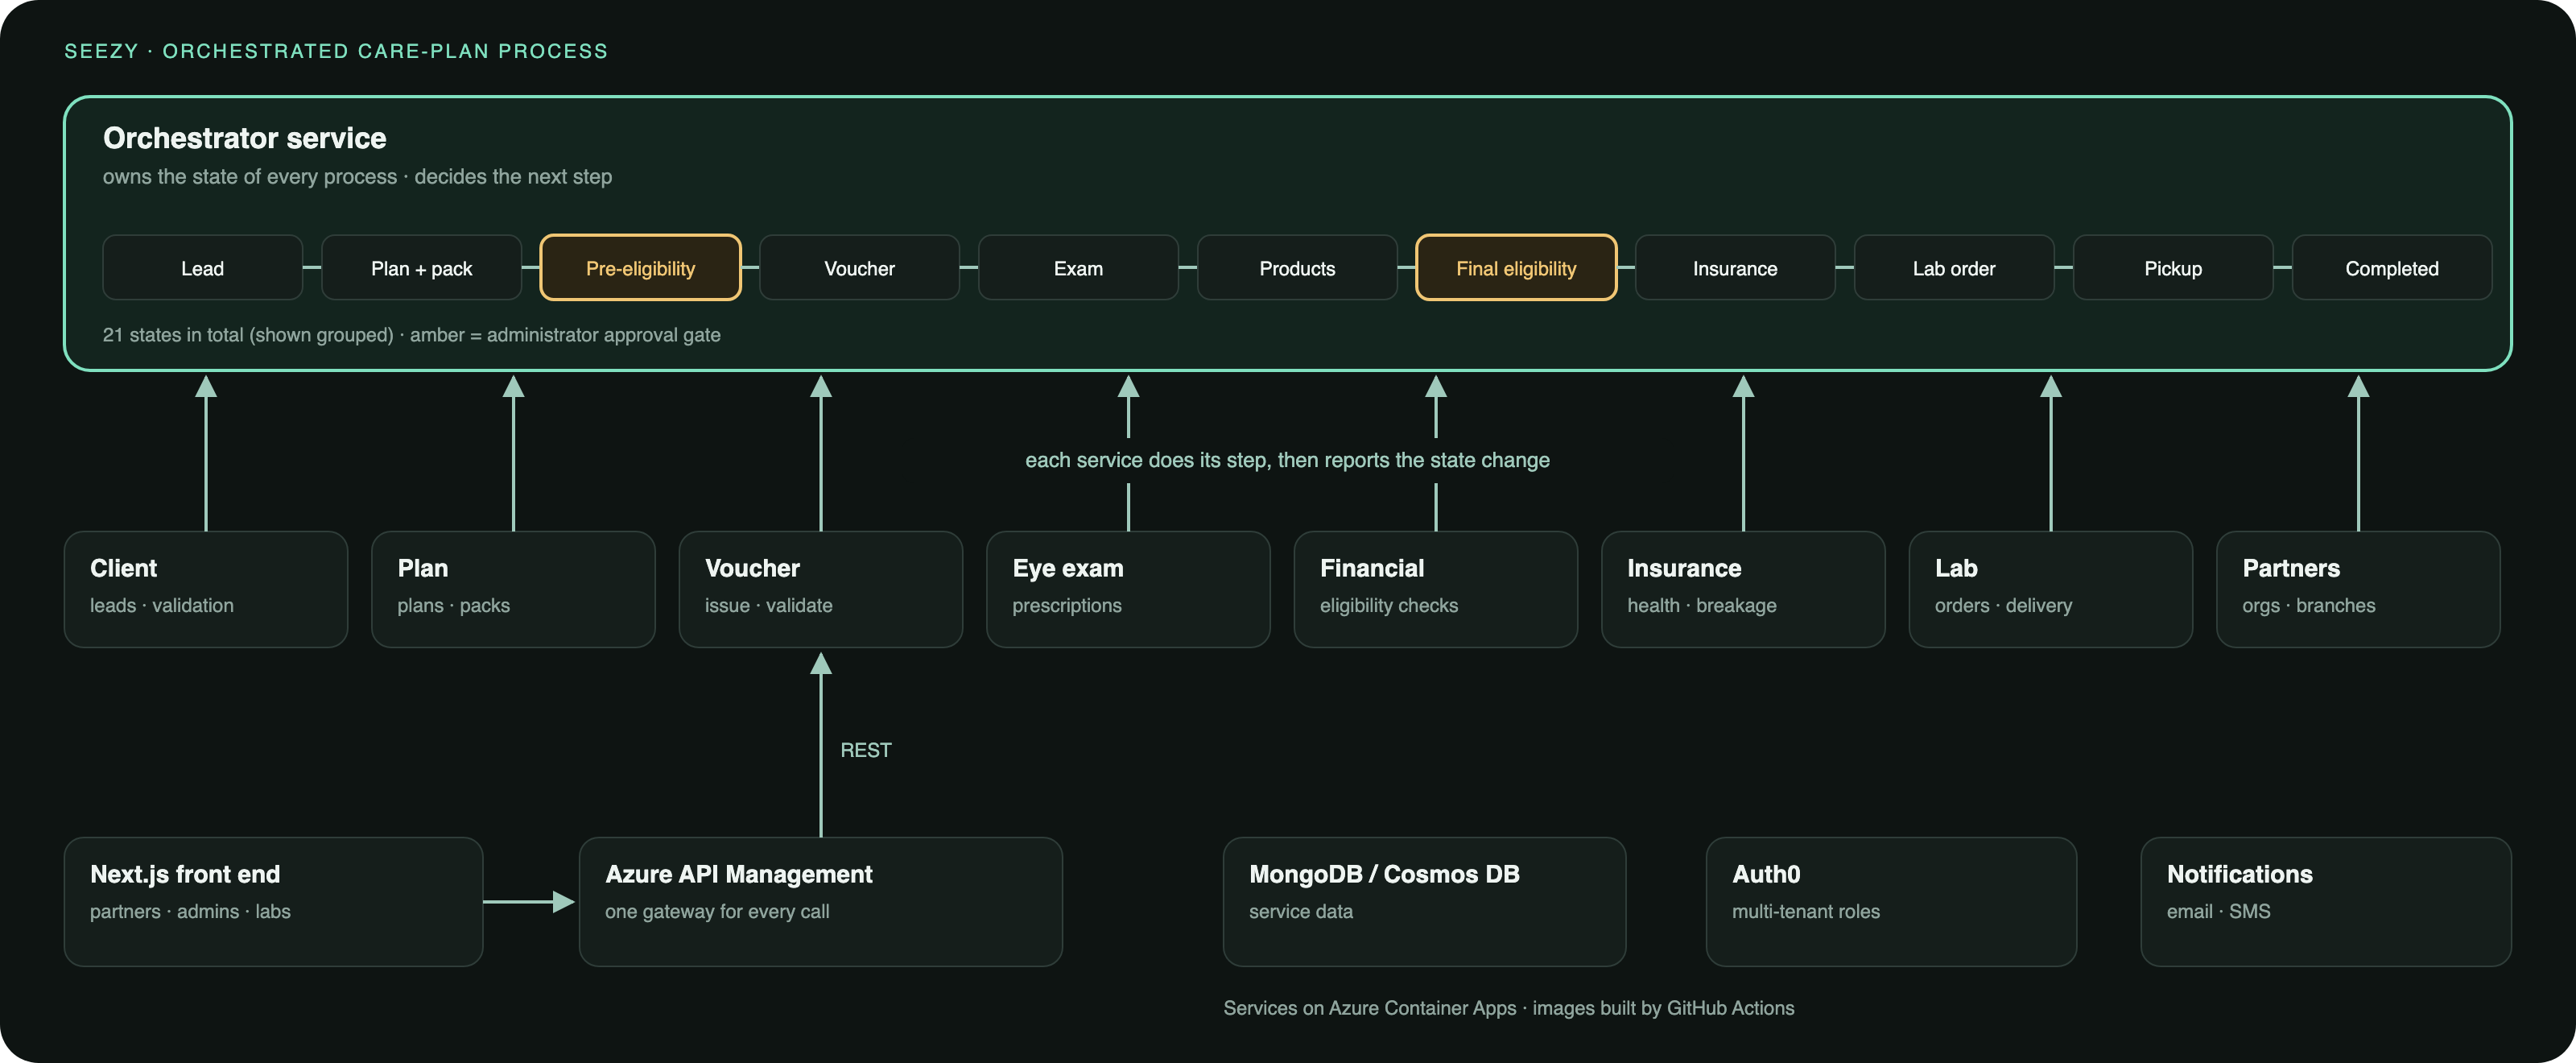This screenshot has width=2576, height=1063.
Task: Click 'eligibility checks' text
Action: click(x=1389, y=606)
